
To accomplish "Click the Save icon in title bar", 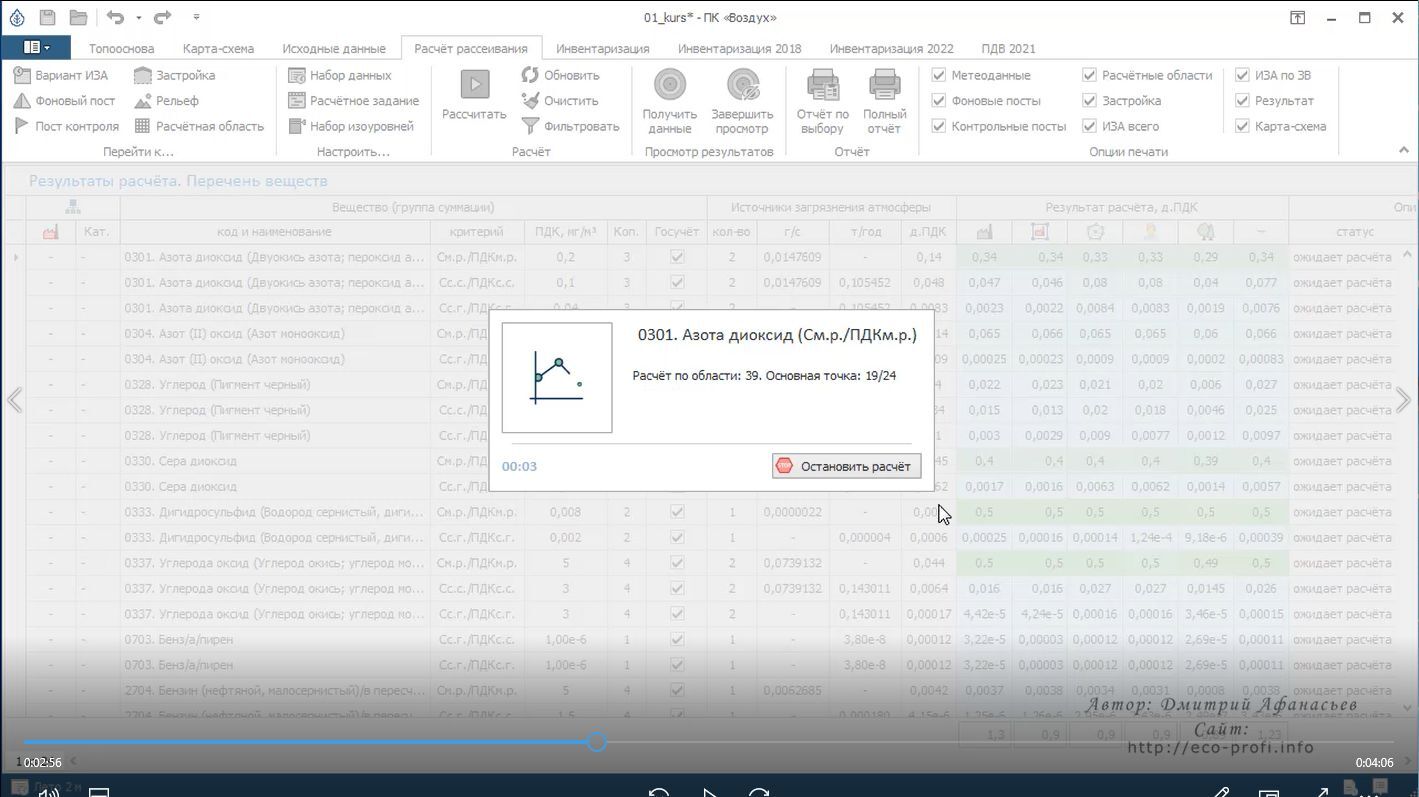I will click(x=47, y=17).
